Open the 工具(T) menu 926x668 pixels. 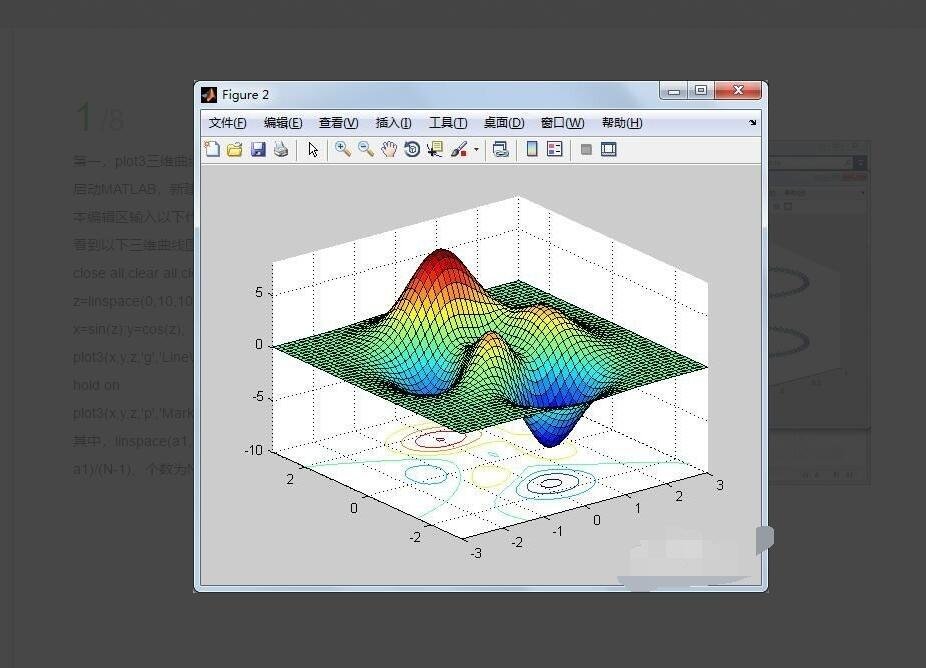[x=447, y=123]
